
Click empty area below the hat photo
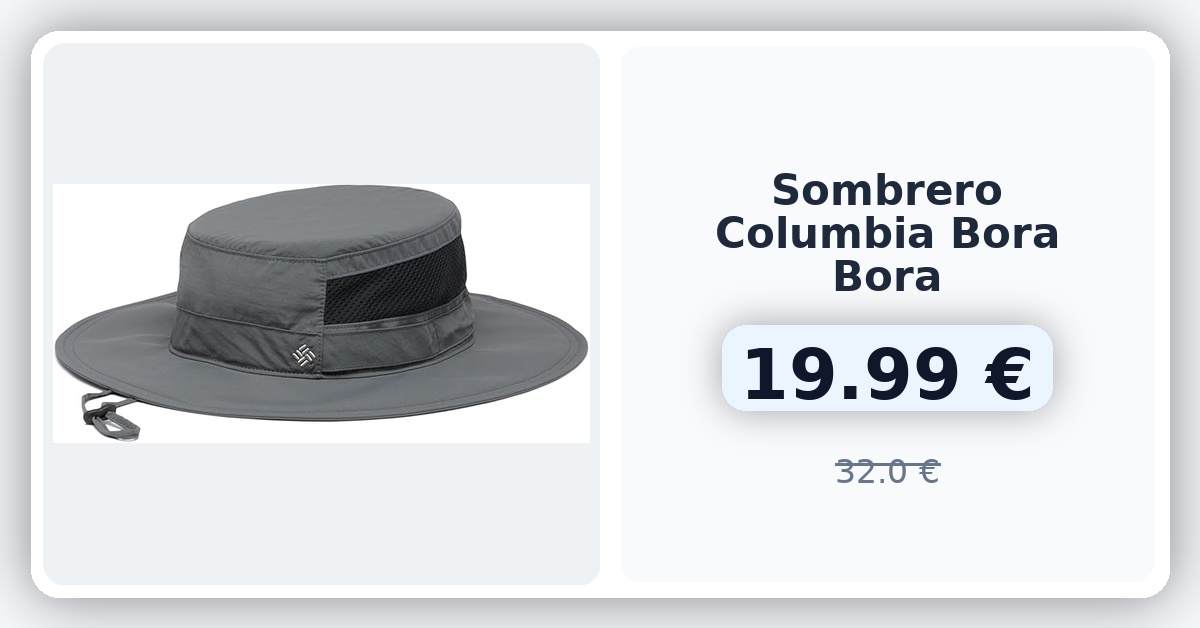coord(321,513)
